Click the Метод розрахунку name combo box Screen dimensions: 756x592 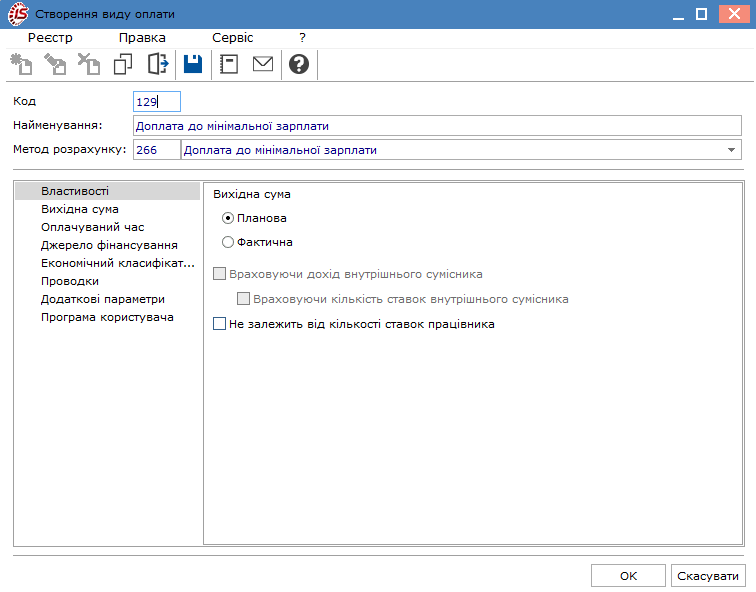(461, 150)
